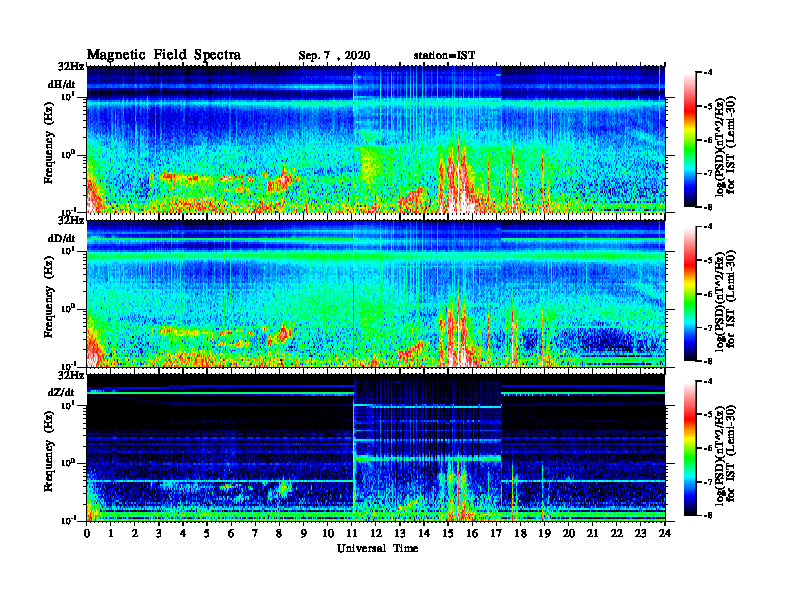This screenshot has height=612, width=792.
Task: Click hour "2" on the time axis
Action: (135, 533)
